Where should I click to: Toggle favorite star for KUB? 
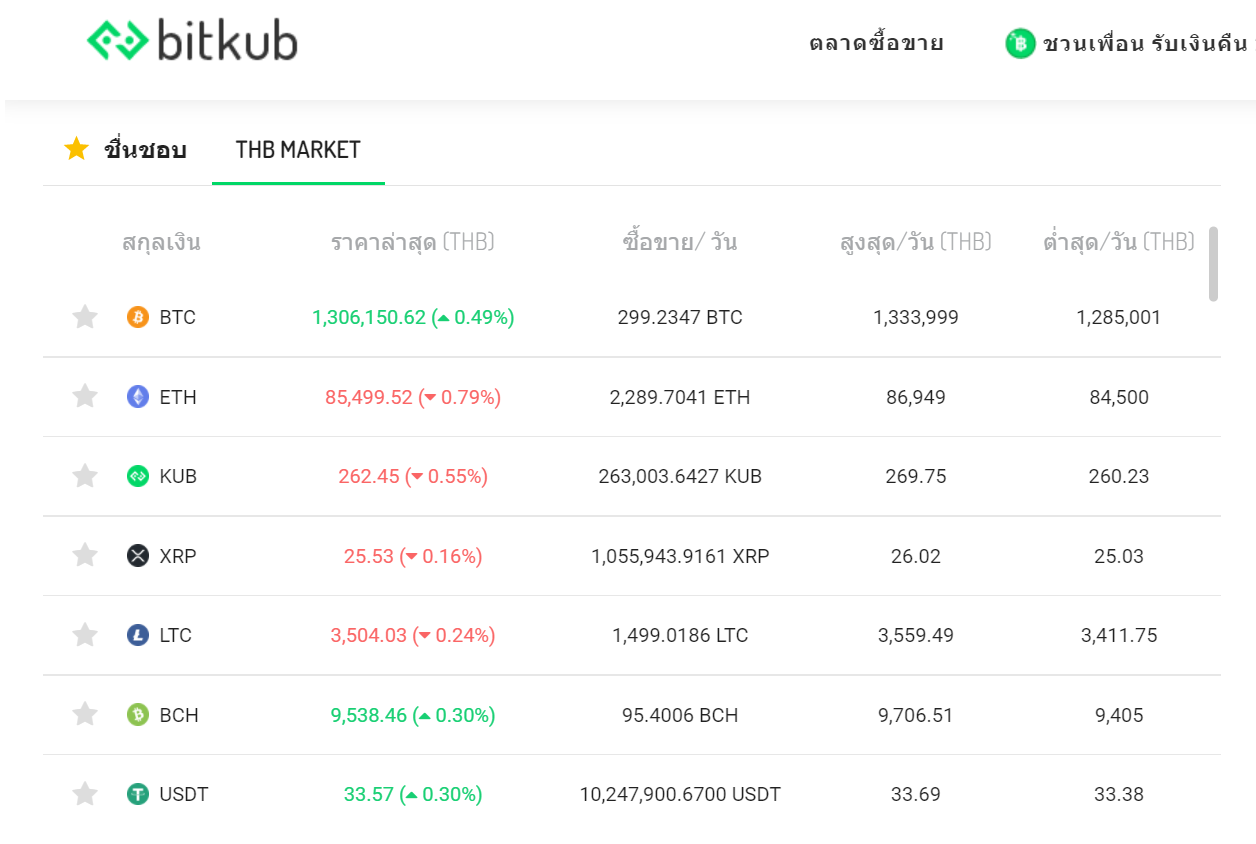pyautogui.click(x=85, y=476)
